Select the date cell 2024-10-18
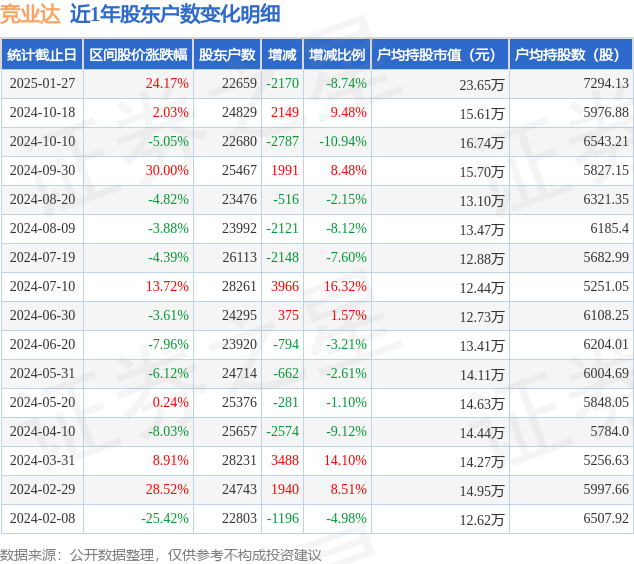634x564 pixels. click(x=42, y=112)
